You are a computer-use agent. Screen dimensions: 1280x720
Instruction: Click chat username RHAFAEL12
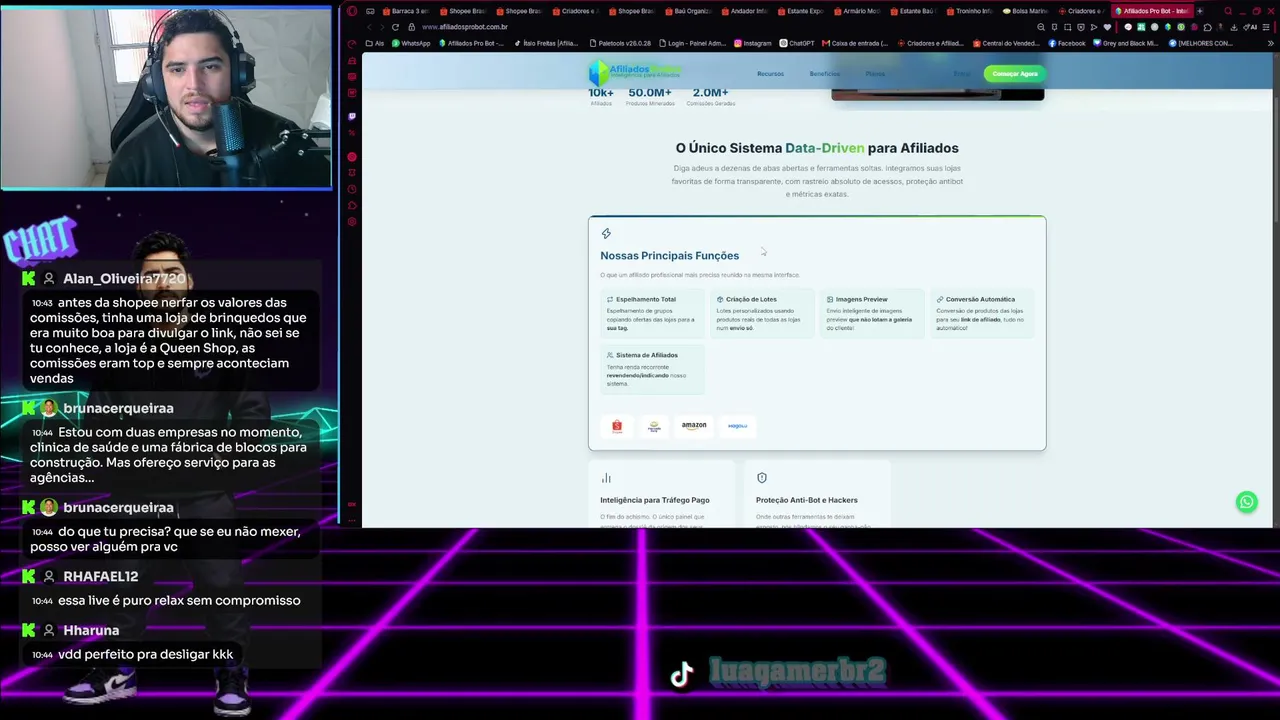coord(100,577)
